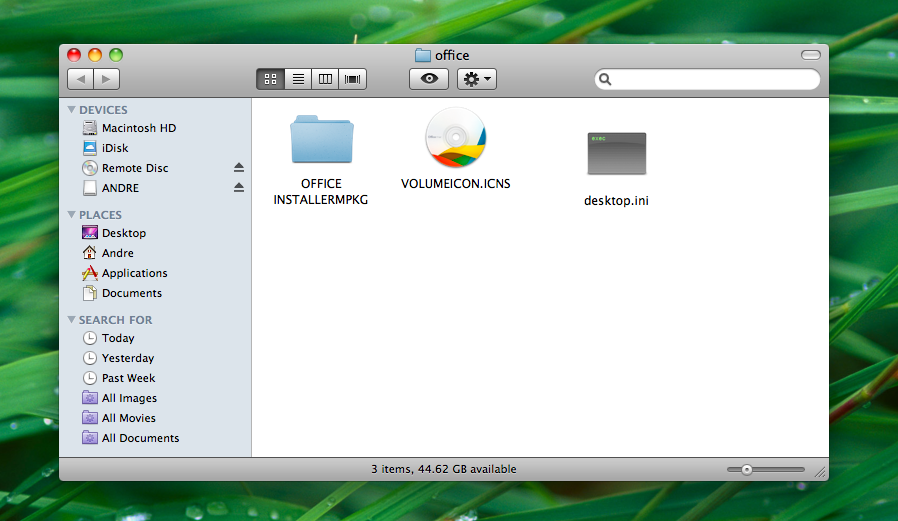Click the Applications sidebar icon
Screen dimensions: 898x521
tap(89, 273)
